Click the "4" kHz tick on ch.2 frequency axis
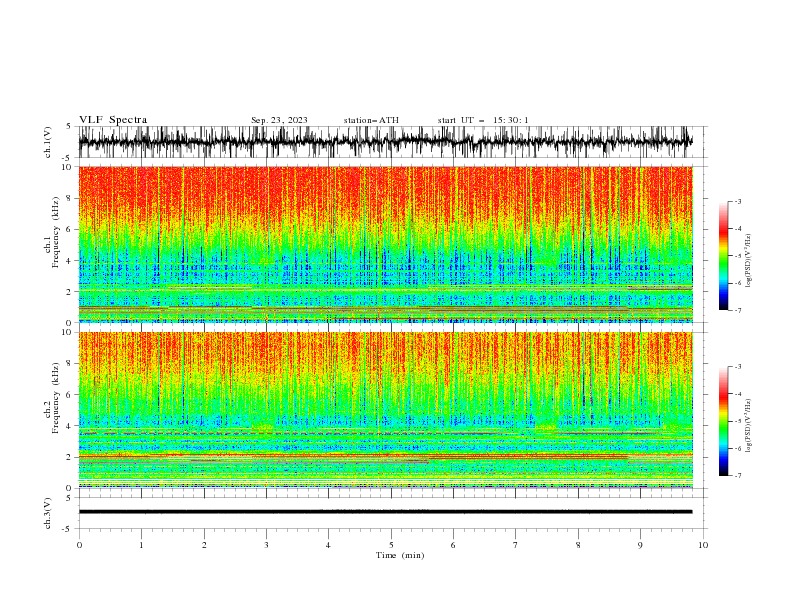Image resolution: width=792 pixels, height=612 pixels. pos(70,426)
